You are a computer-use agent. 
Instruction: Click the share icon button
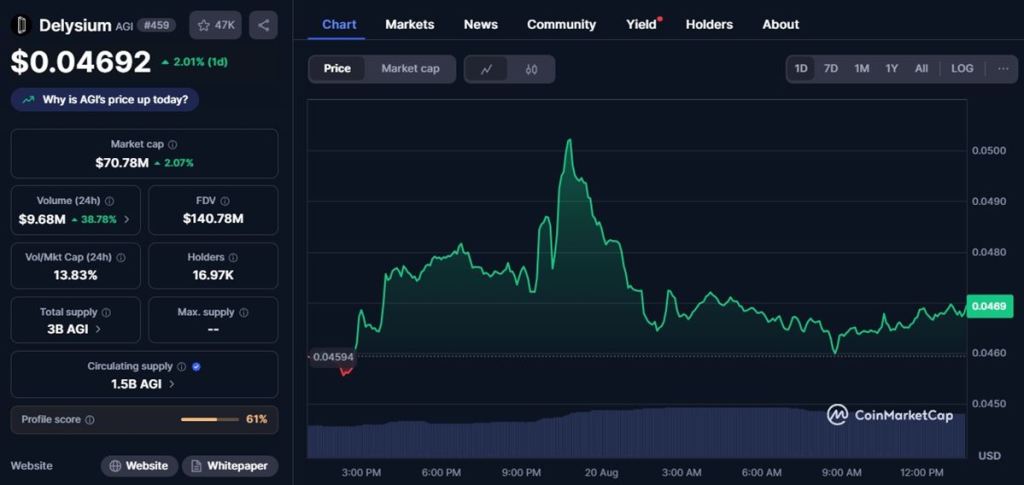[263, 25]
